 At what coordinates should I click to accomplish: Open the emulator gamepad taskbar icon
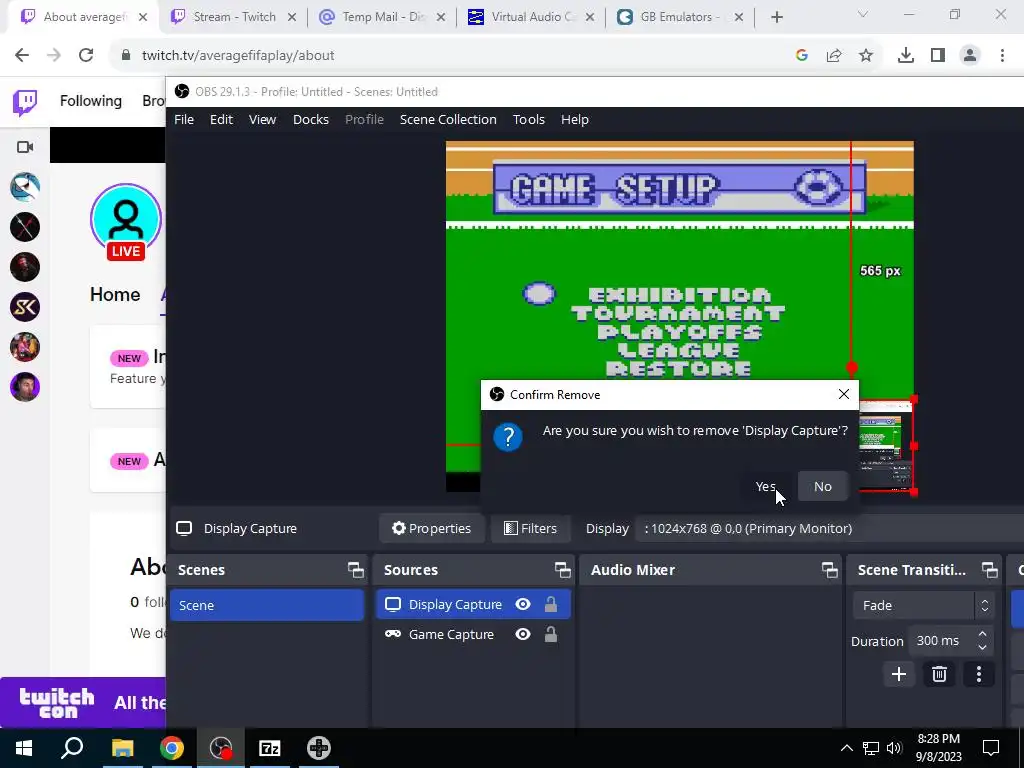[319, 748]
